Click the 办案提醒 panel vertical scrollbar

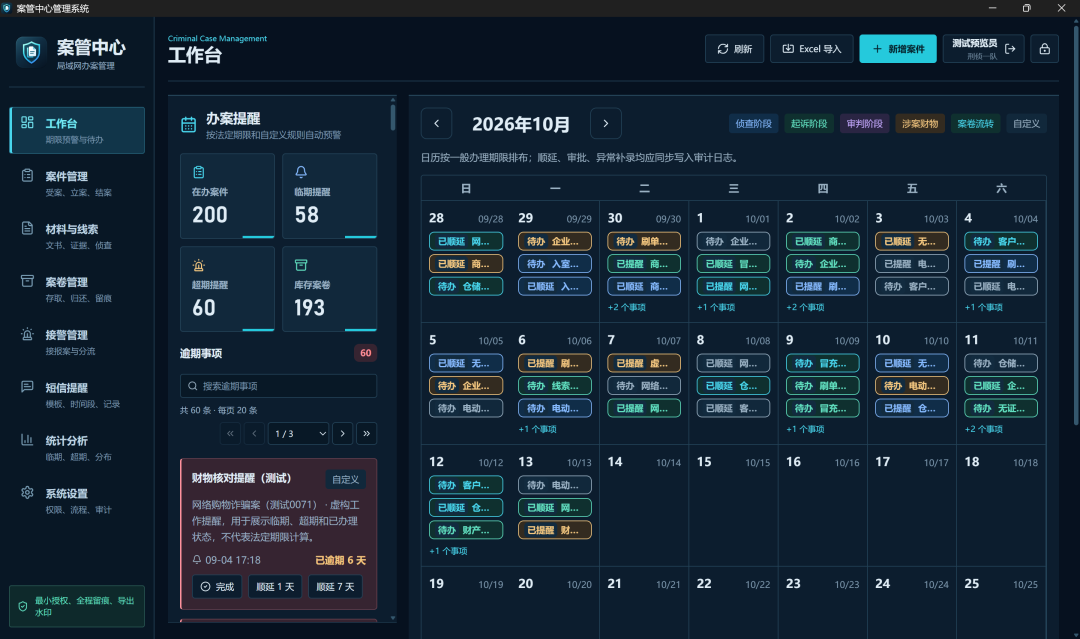393,117
